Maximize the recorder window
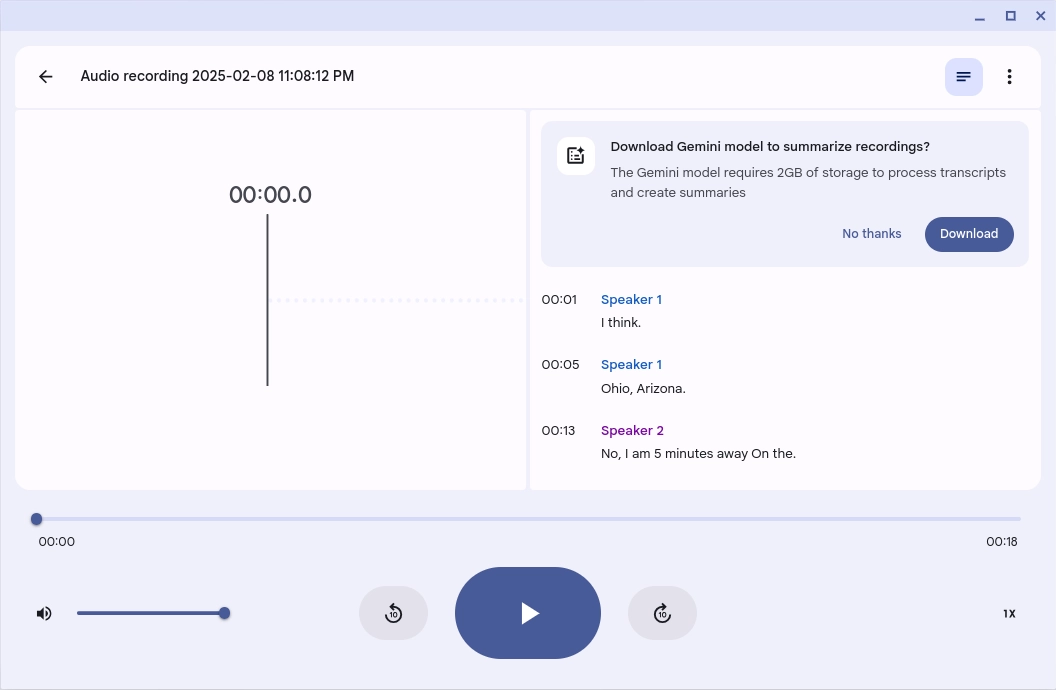This screenshot has width=1056, height=690. point(1010,16)
